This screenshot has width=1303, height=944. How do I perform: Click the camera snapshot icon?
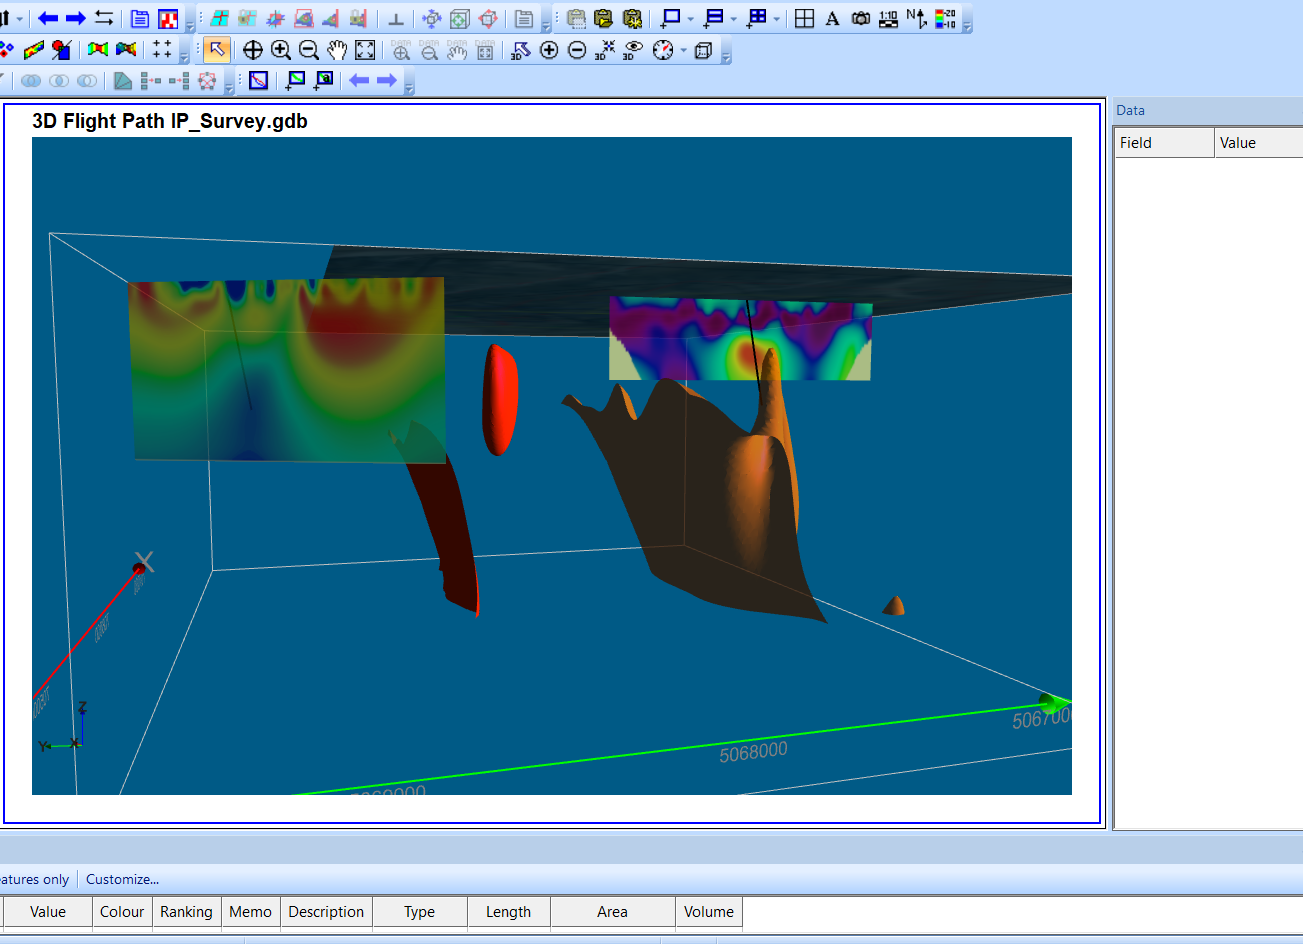point(860,18)
